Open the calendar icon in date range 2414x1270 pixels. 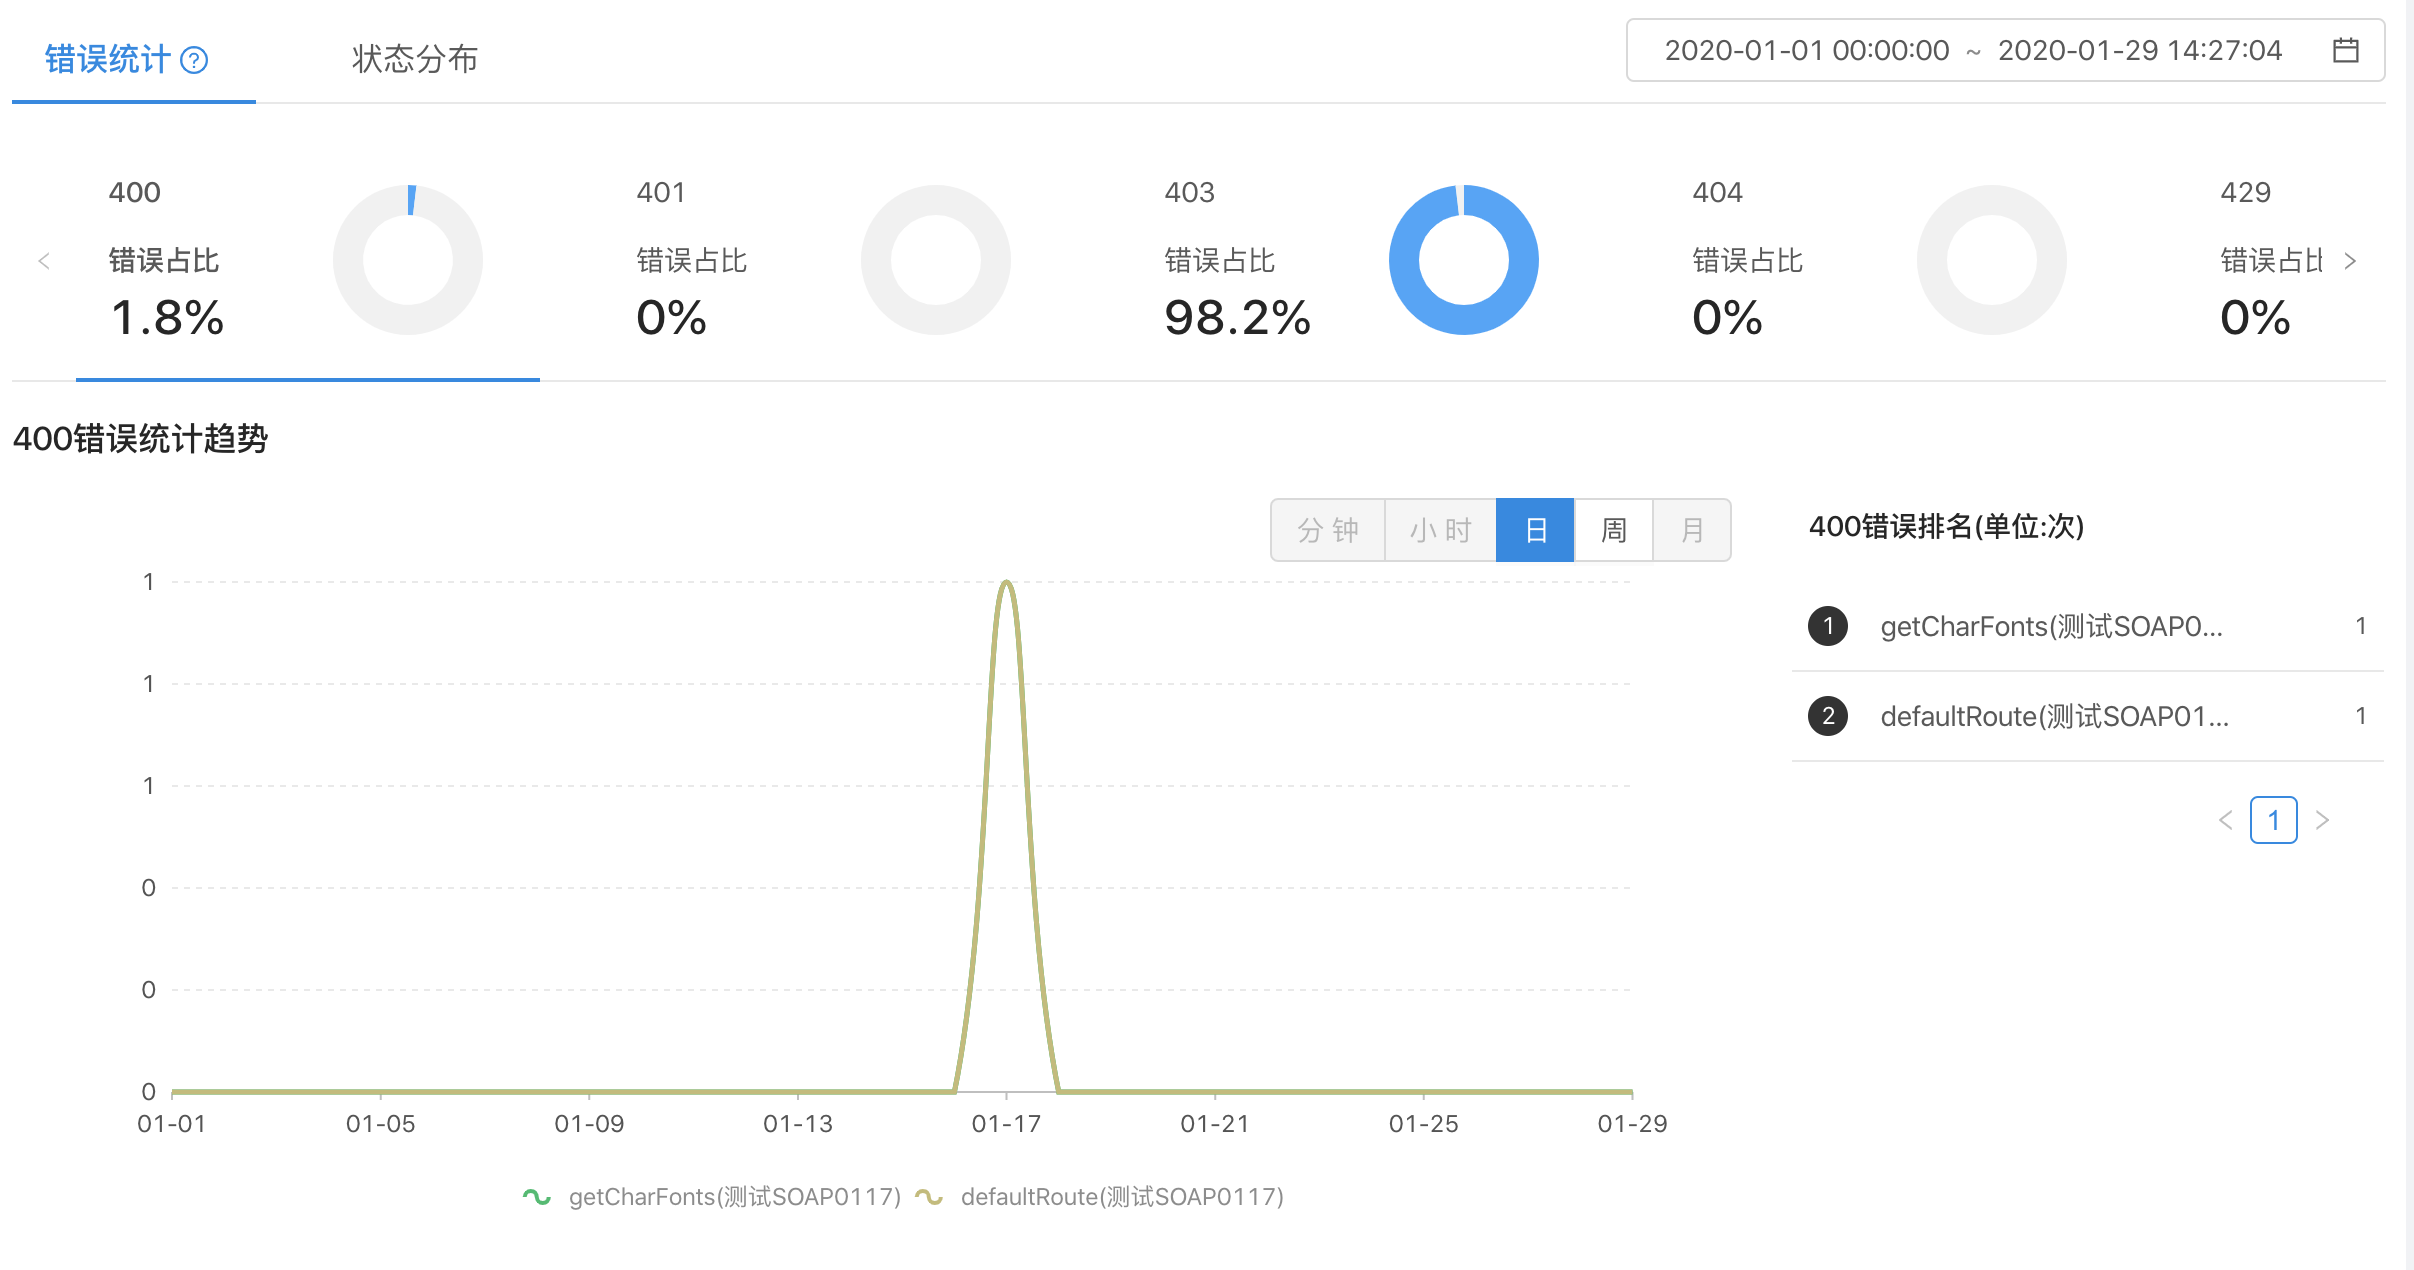(2345, 50)
